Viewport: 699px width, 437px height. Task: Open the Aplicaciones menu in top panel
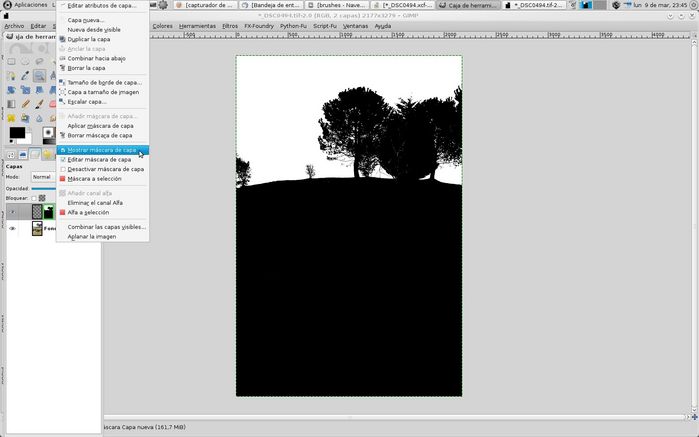(x=26, y=5)
